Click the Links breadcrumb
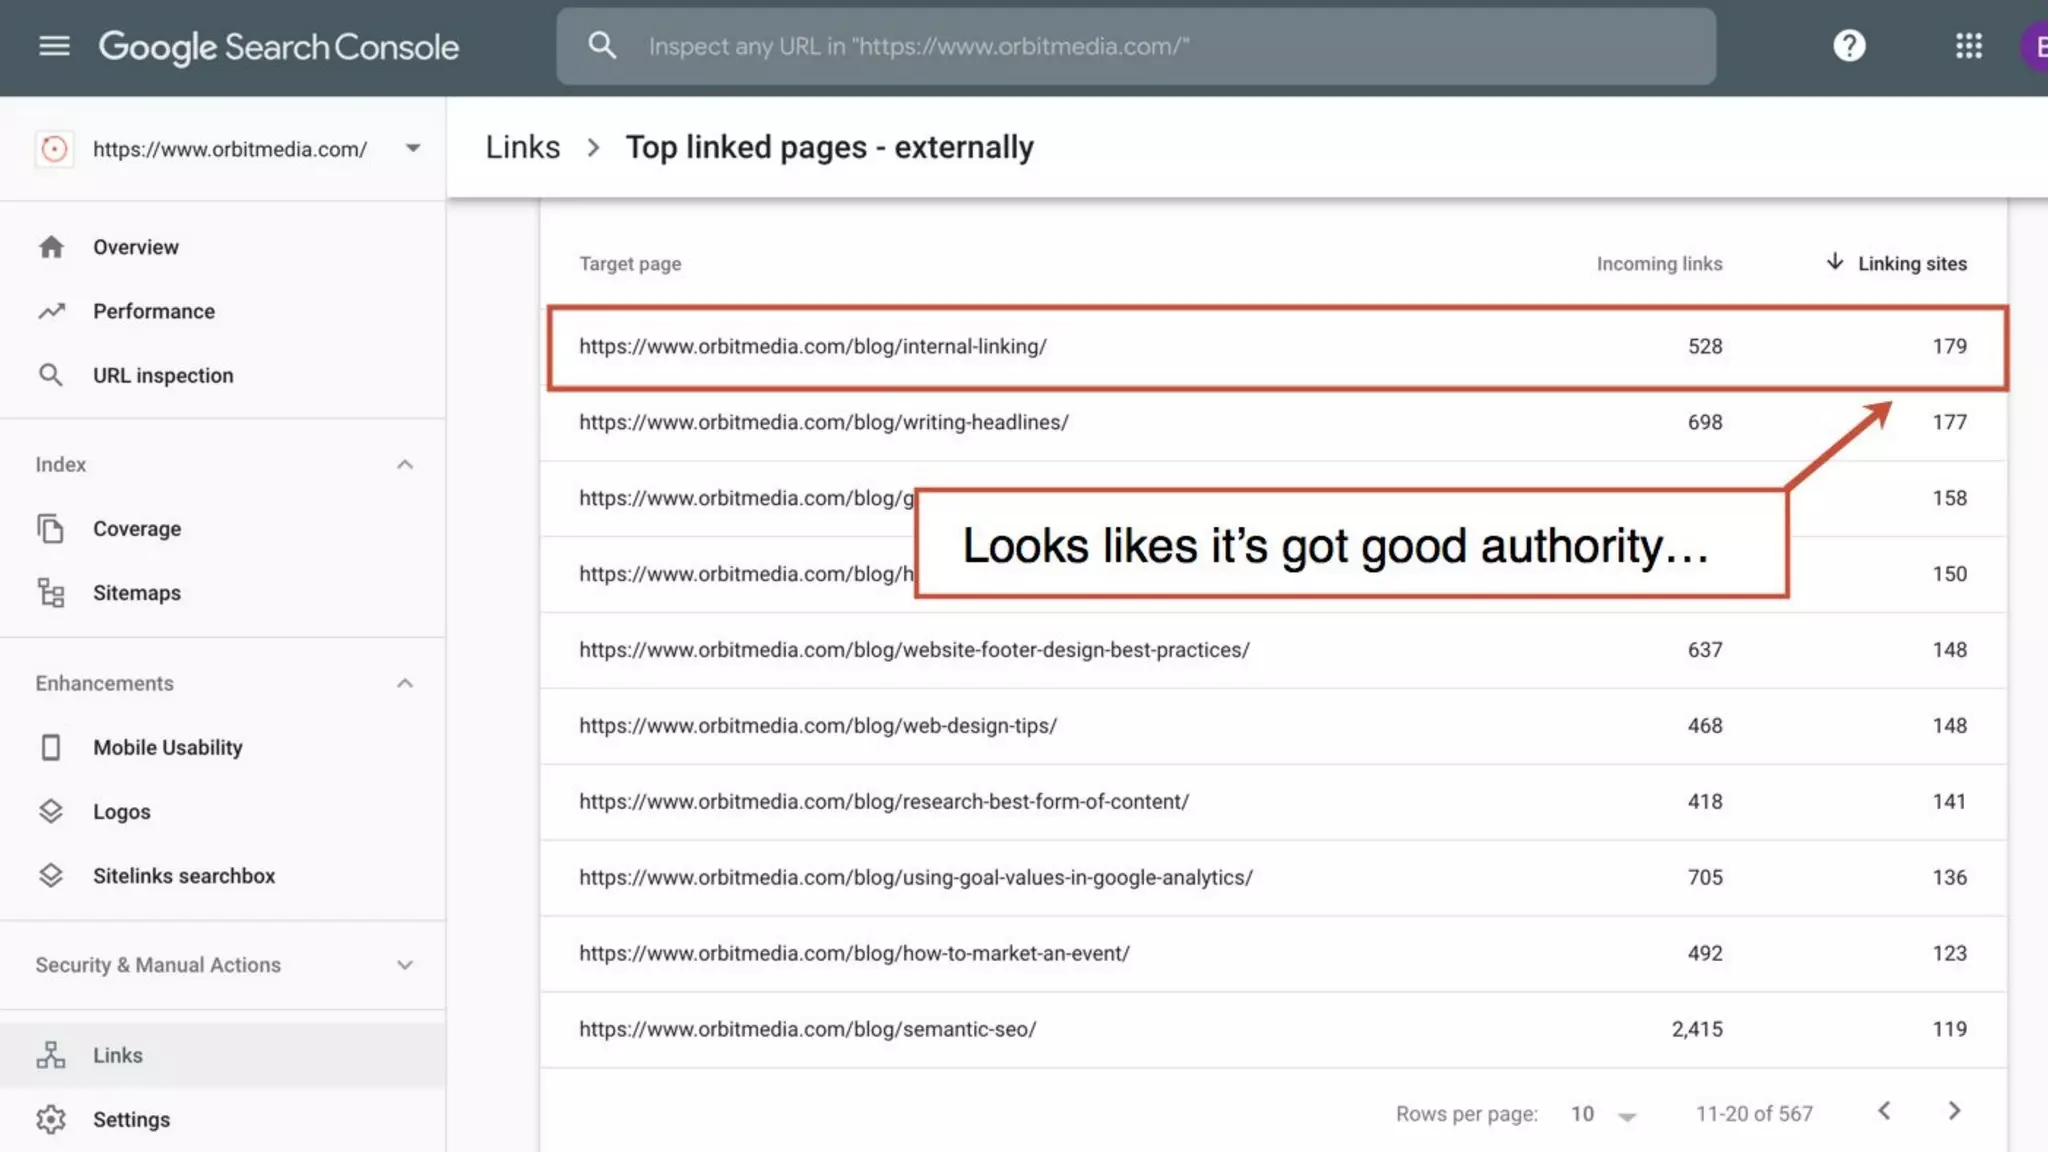The image size is (2048, 1152). tap(522, 147)
